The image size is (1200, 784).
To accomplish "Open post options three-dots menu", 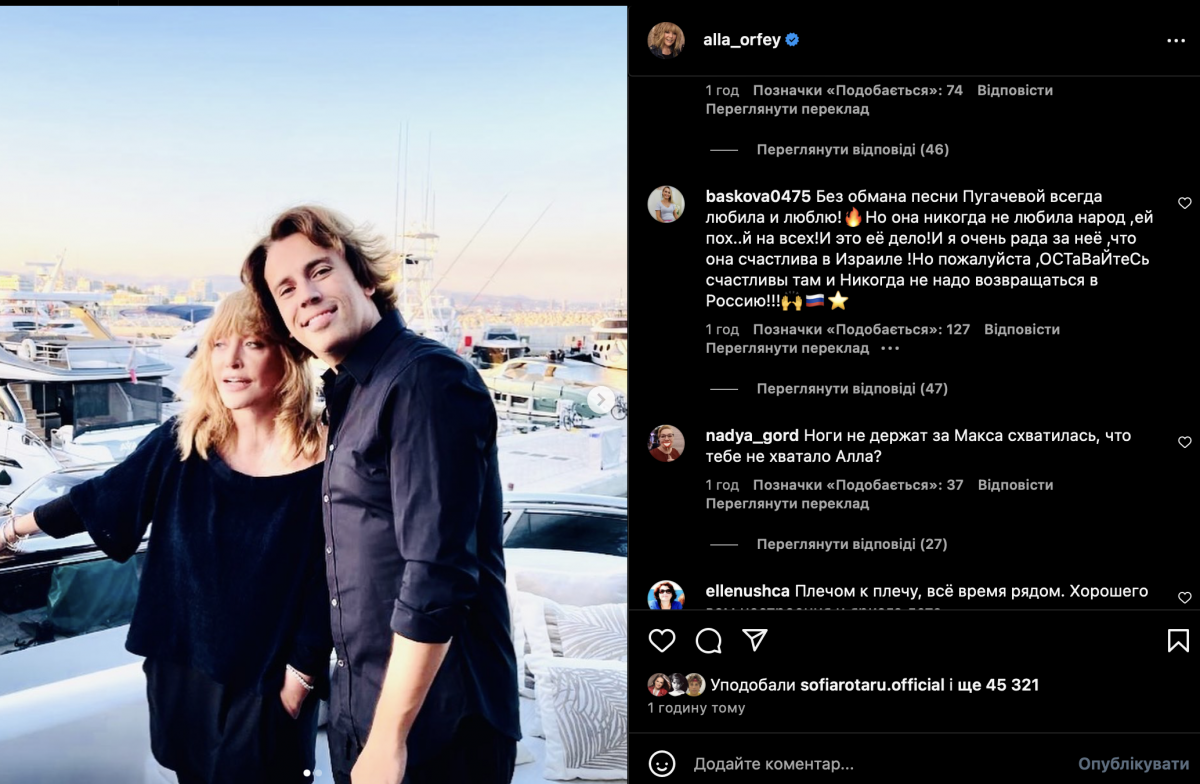I will 1176,41.
